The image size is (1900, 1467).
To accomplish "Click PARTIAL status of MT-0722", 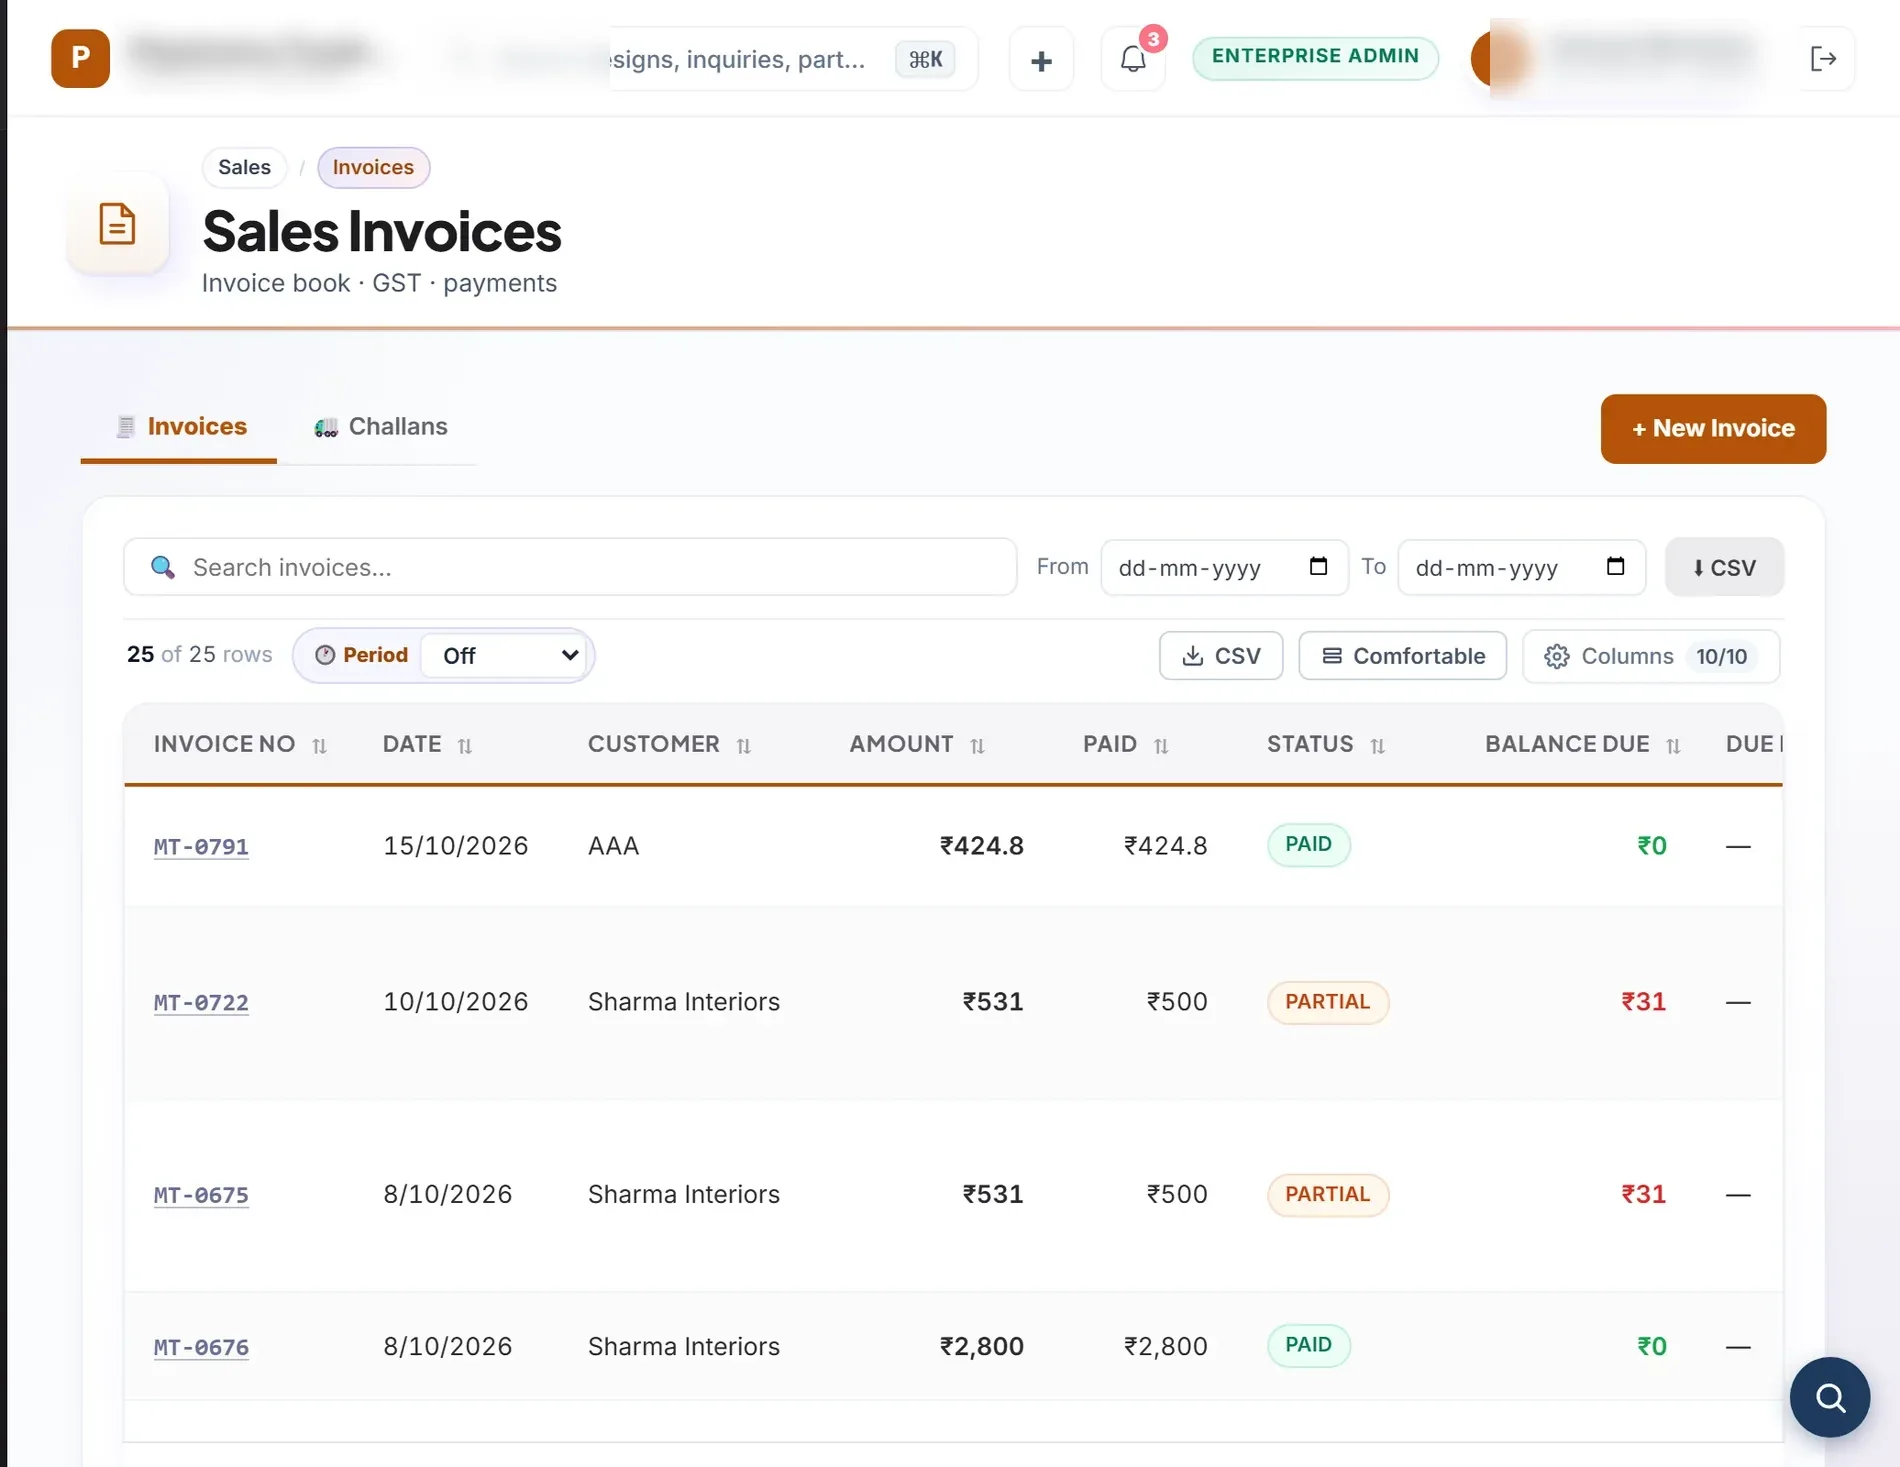I will click(x=1327, y=1003).
